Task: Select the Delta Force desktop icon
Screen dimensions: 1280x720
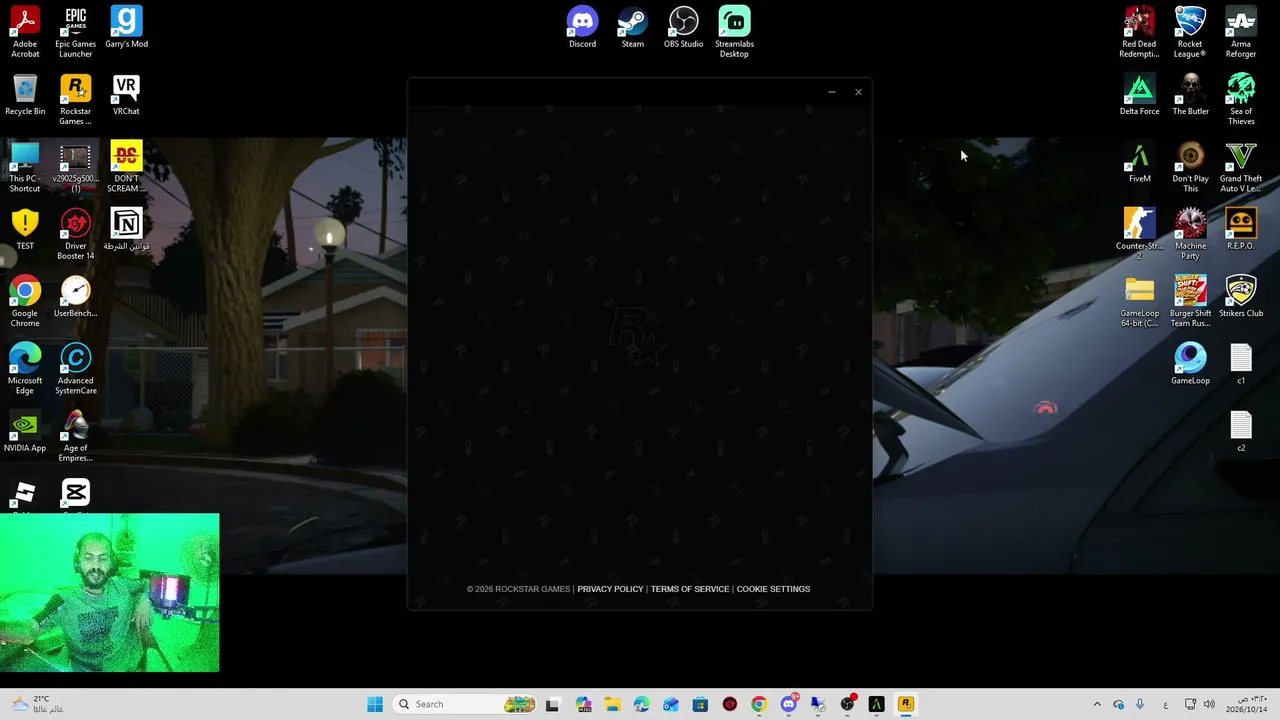Action: tap(1139, 95)
